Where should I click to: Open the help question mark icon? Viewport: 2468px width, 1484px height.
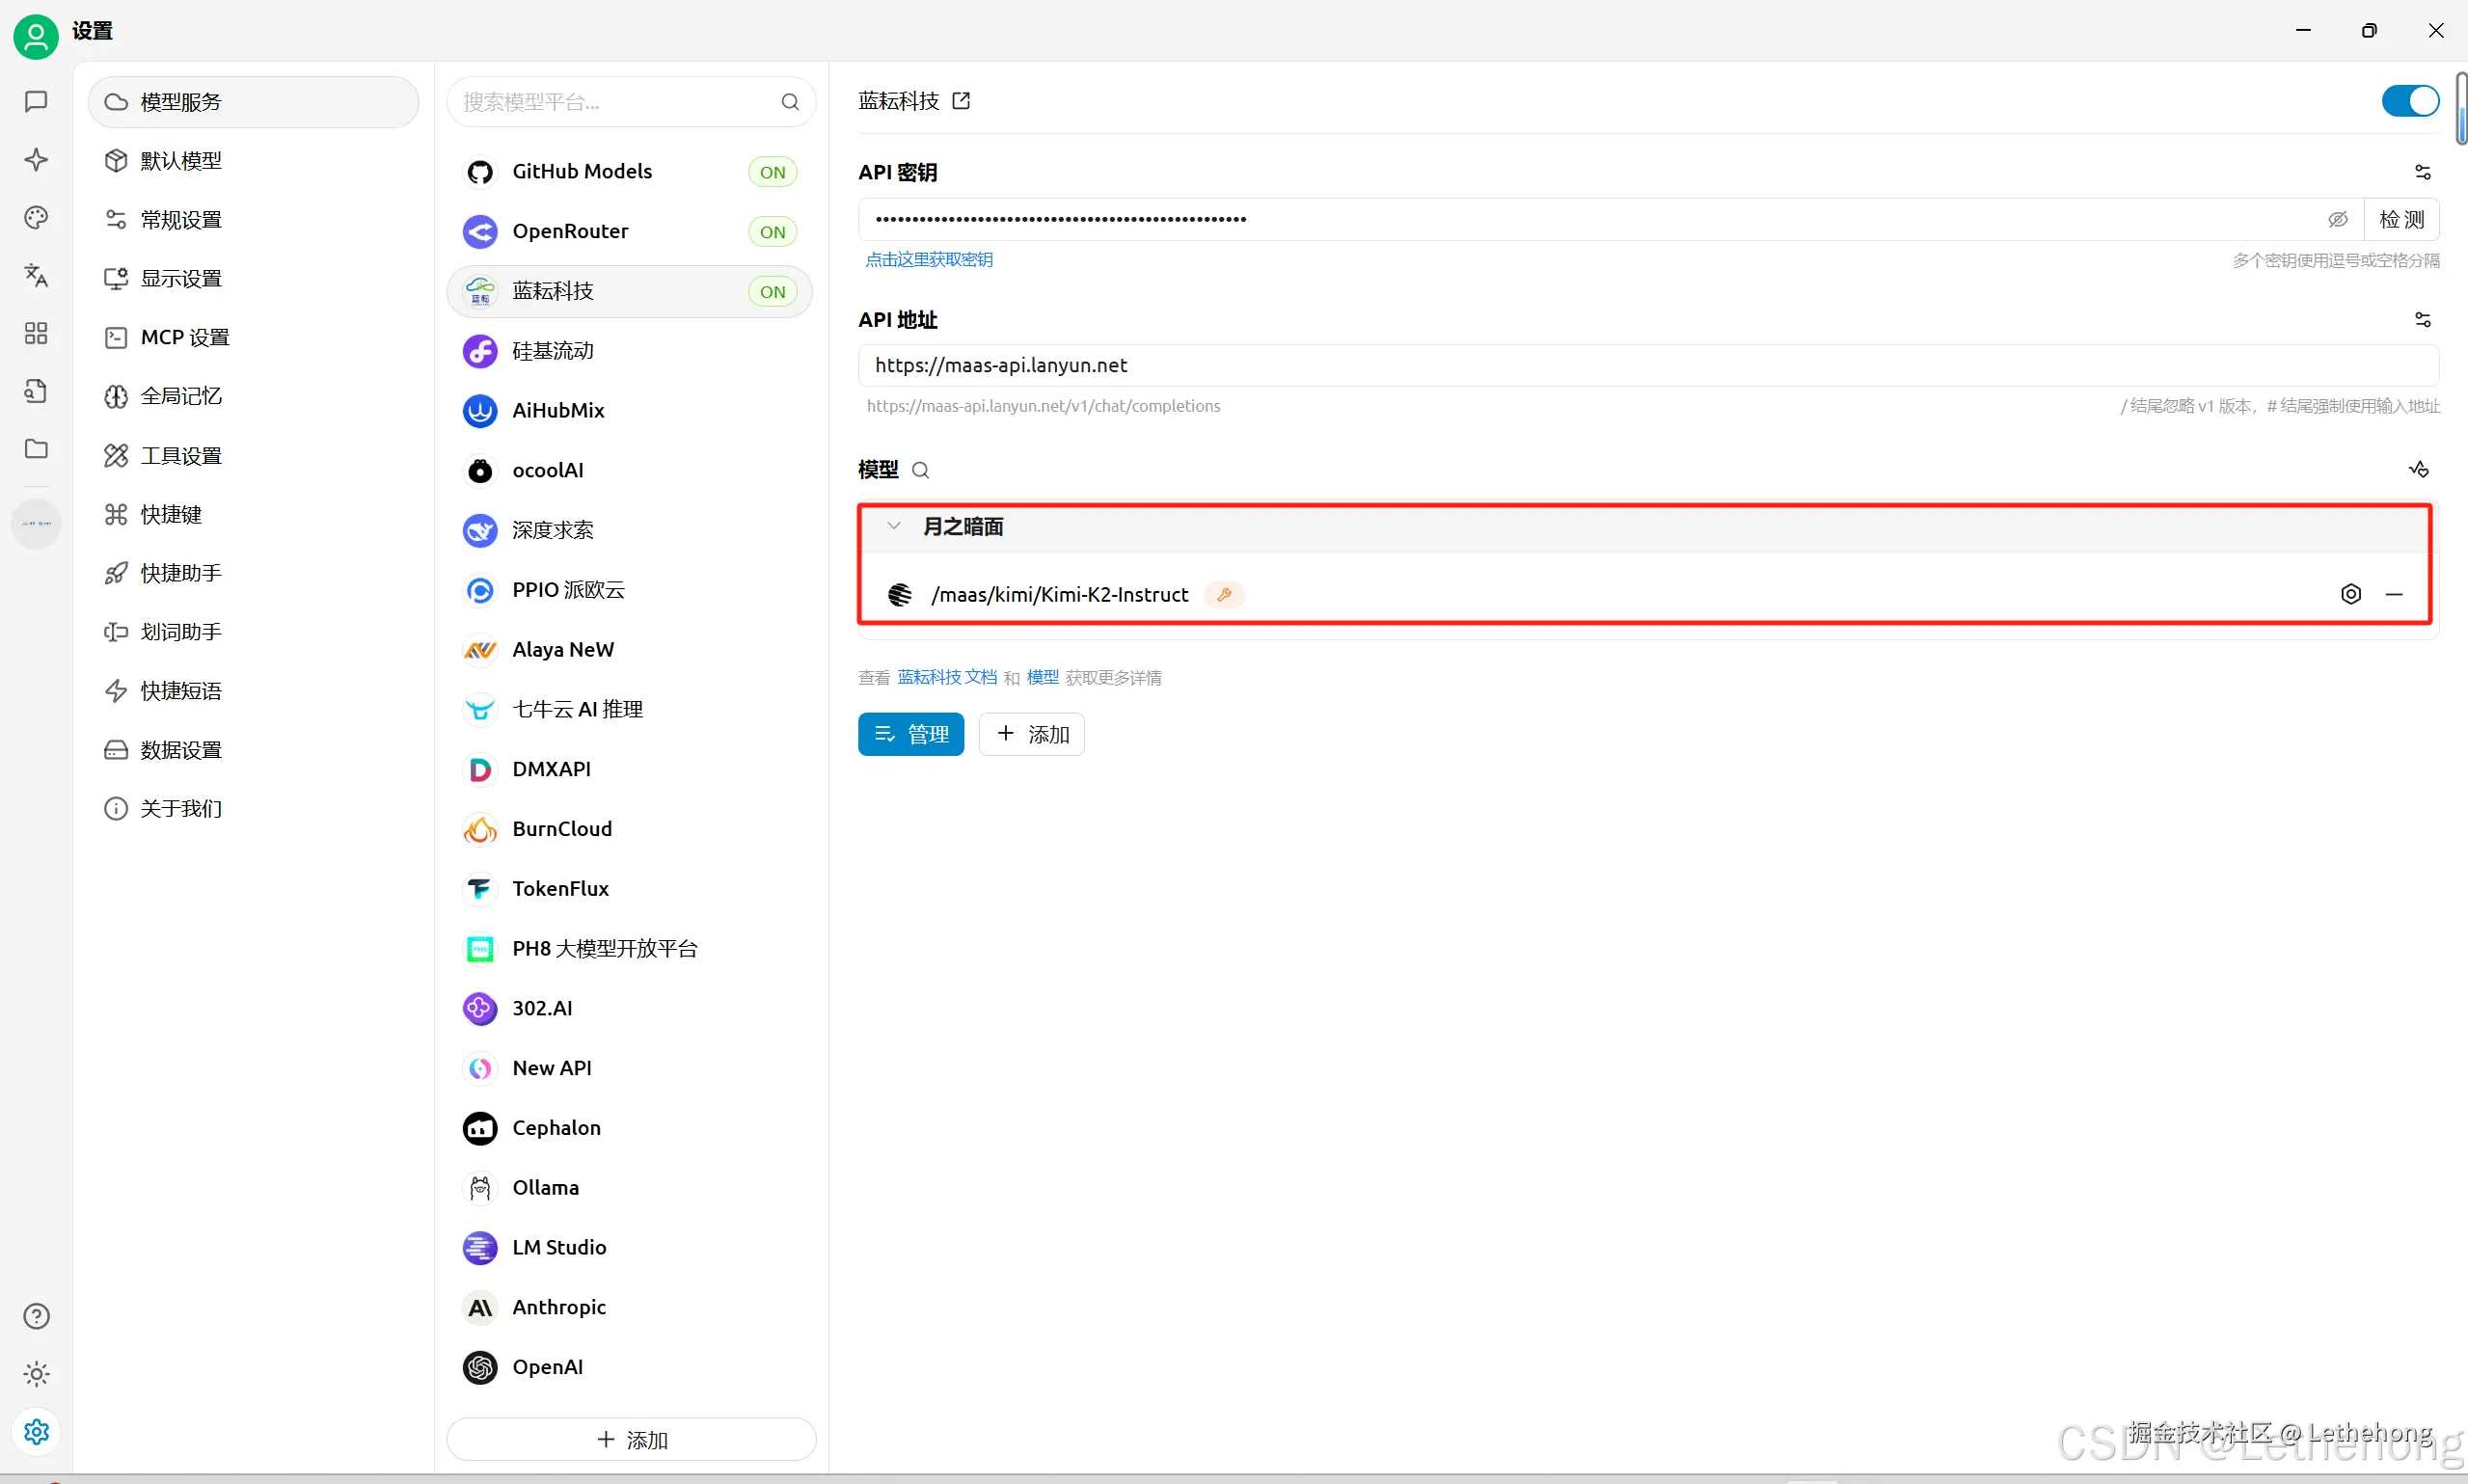tap(36, 1316)
